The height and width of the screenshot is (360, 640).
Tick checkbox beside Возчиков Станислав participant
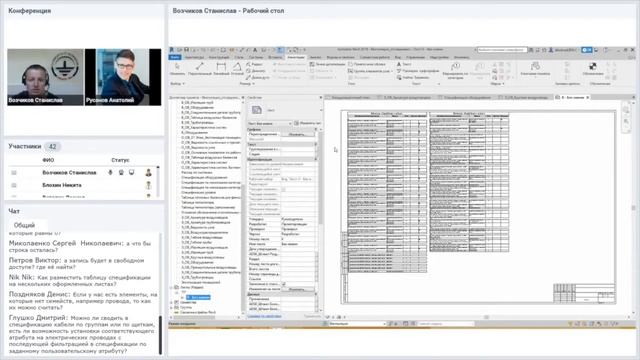point(14,173)
